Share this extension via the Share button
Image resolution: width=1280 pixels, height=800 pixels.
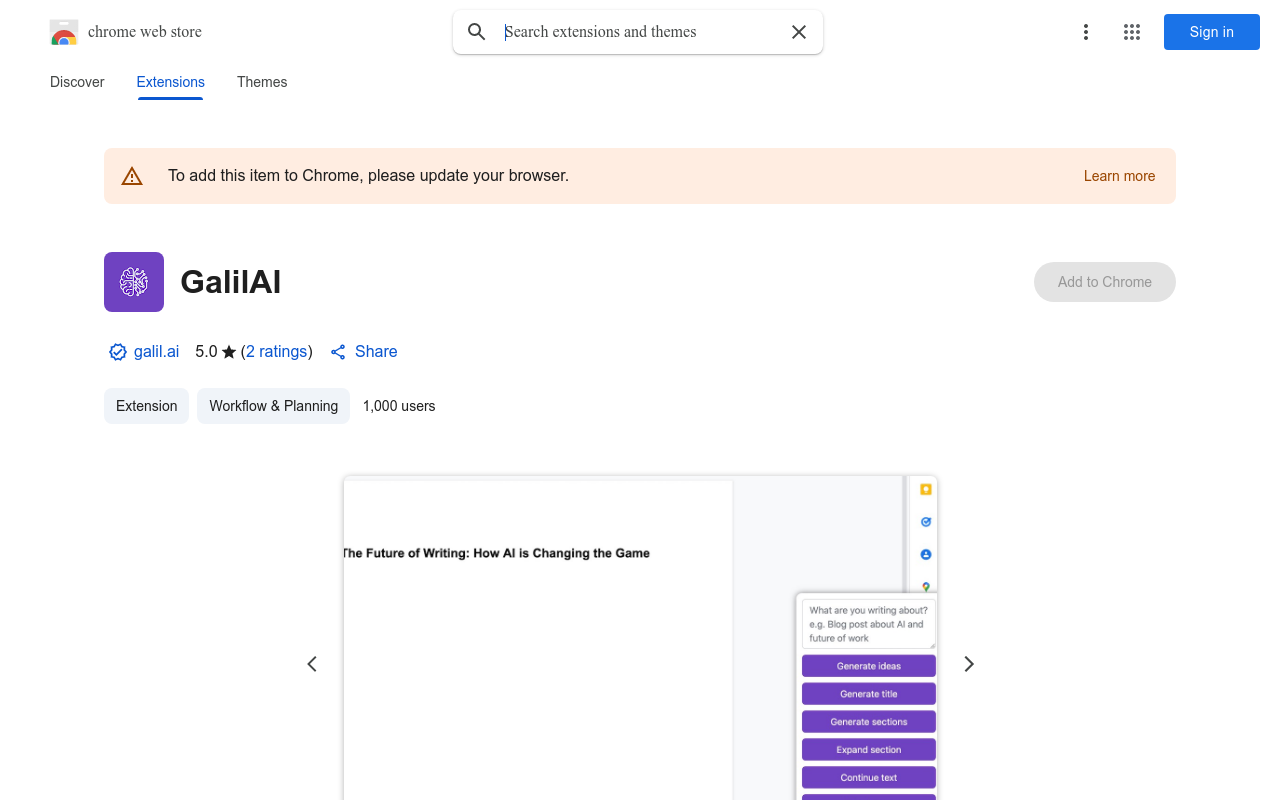coord(364,352)
